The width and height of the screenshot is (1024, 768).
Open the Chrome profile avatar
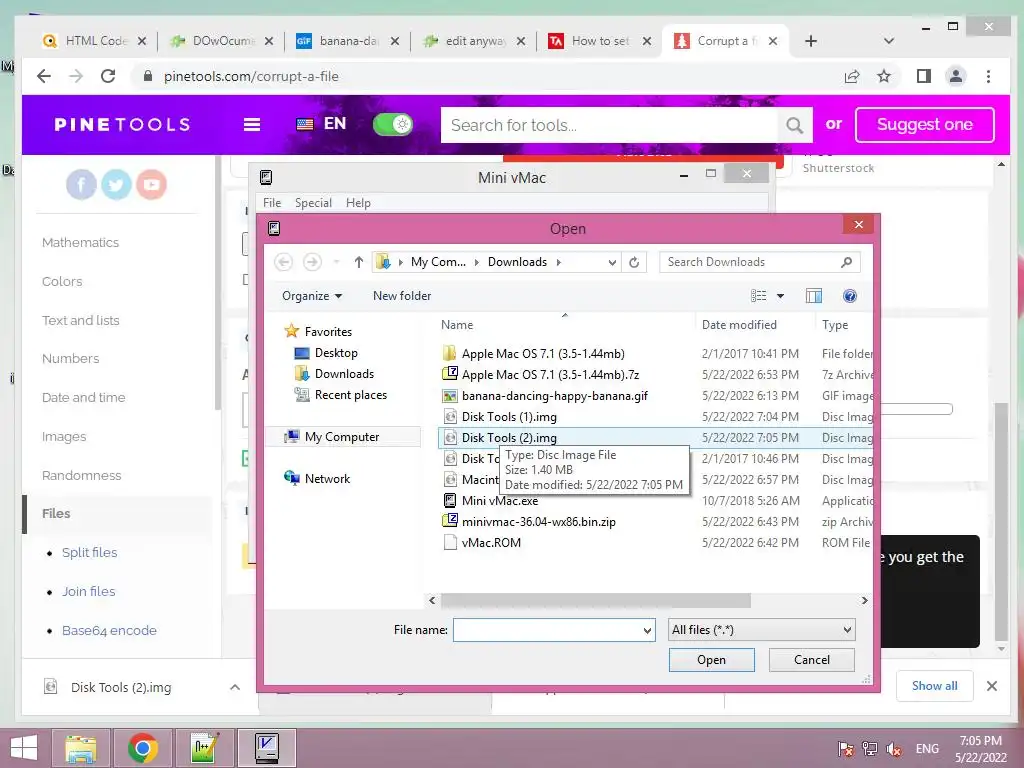pos(955,76)
